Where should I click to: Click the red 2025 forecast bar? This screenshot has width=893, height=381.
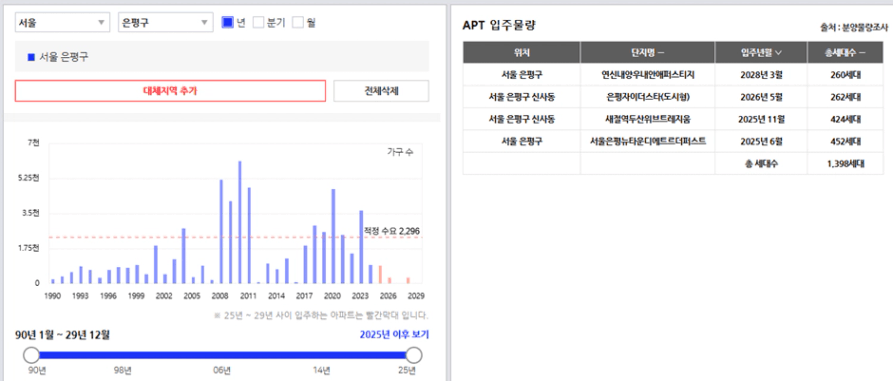click(x=380, y=274)
